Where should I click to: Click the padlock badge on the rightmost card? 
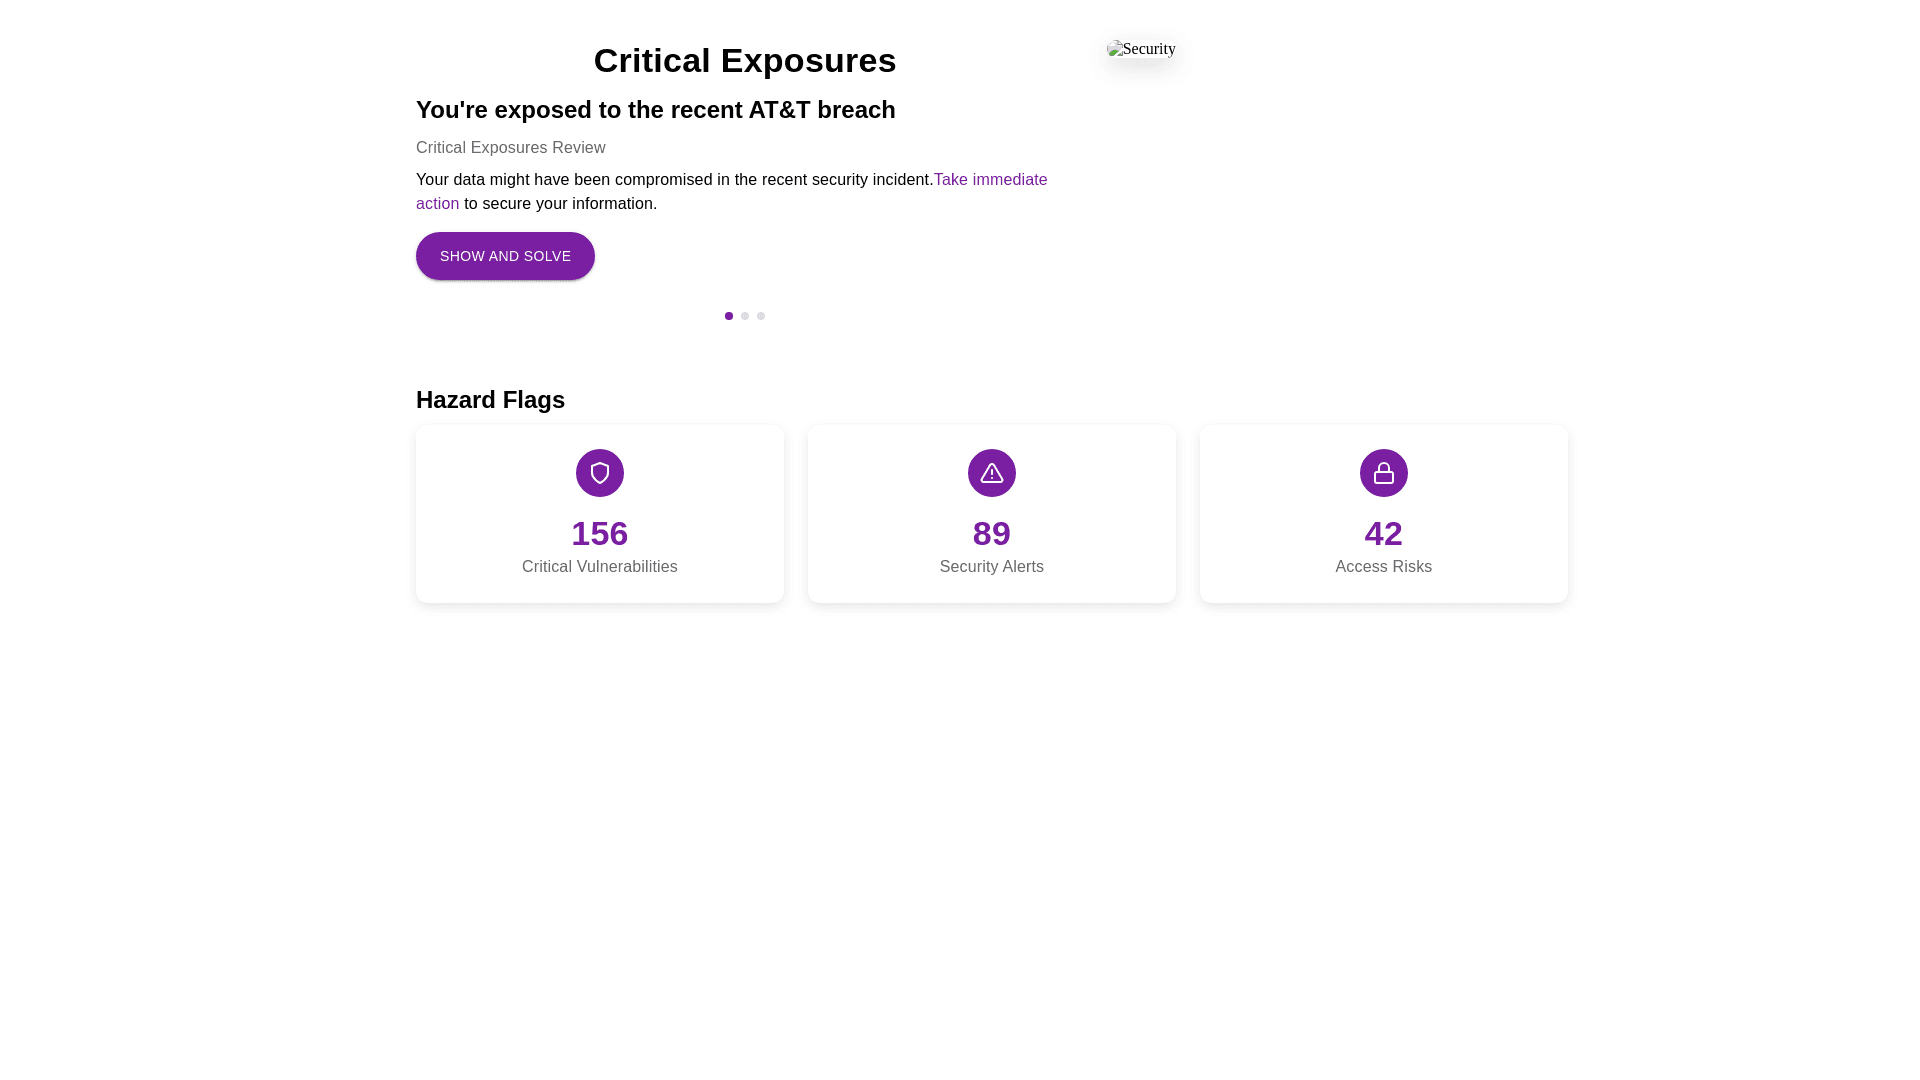(x=1383, y=472)
